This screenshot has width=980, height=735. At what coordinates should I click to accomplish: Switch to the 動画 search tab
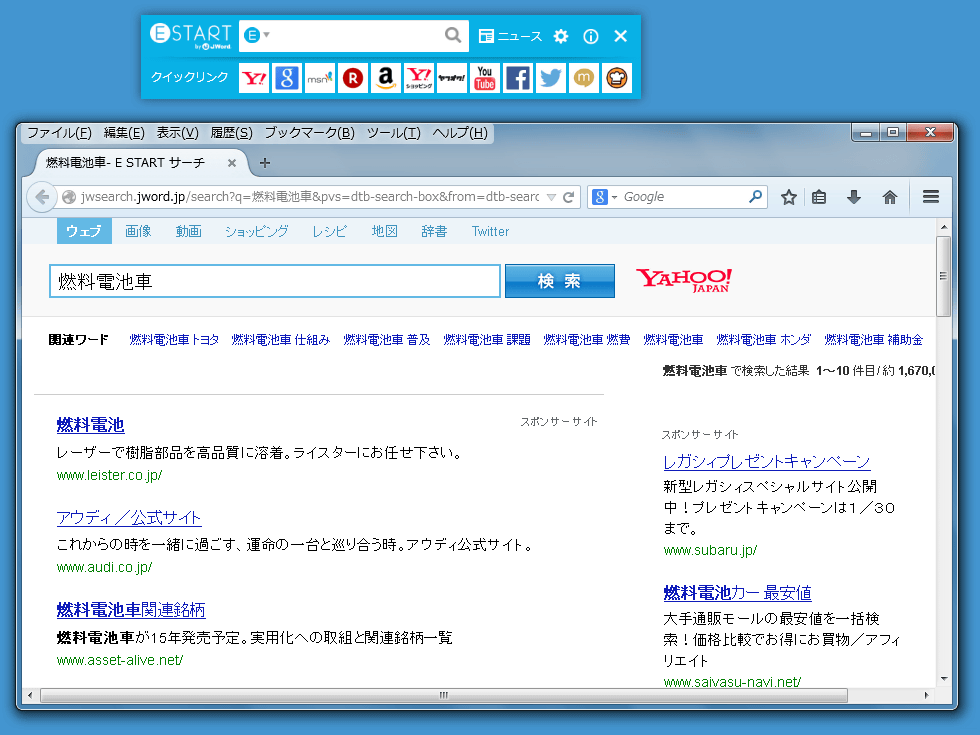point(189,231)
